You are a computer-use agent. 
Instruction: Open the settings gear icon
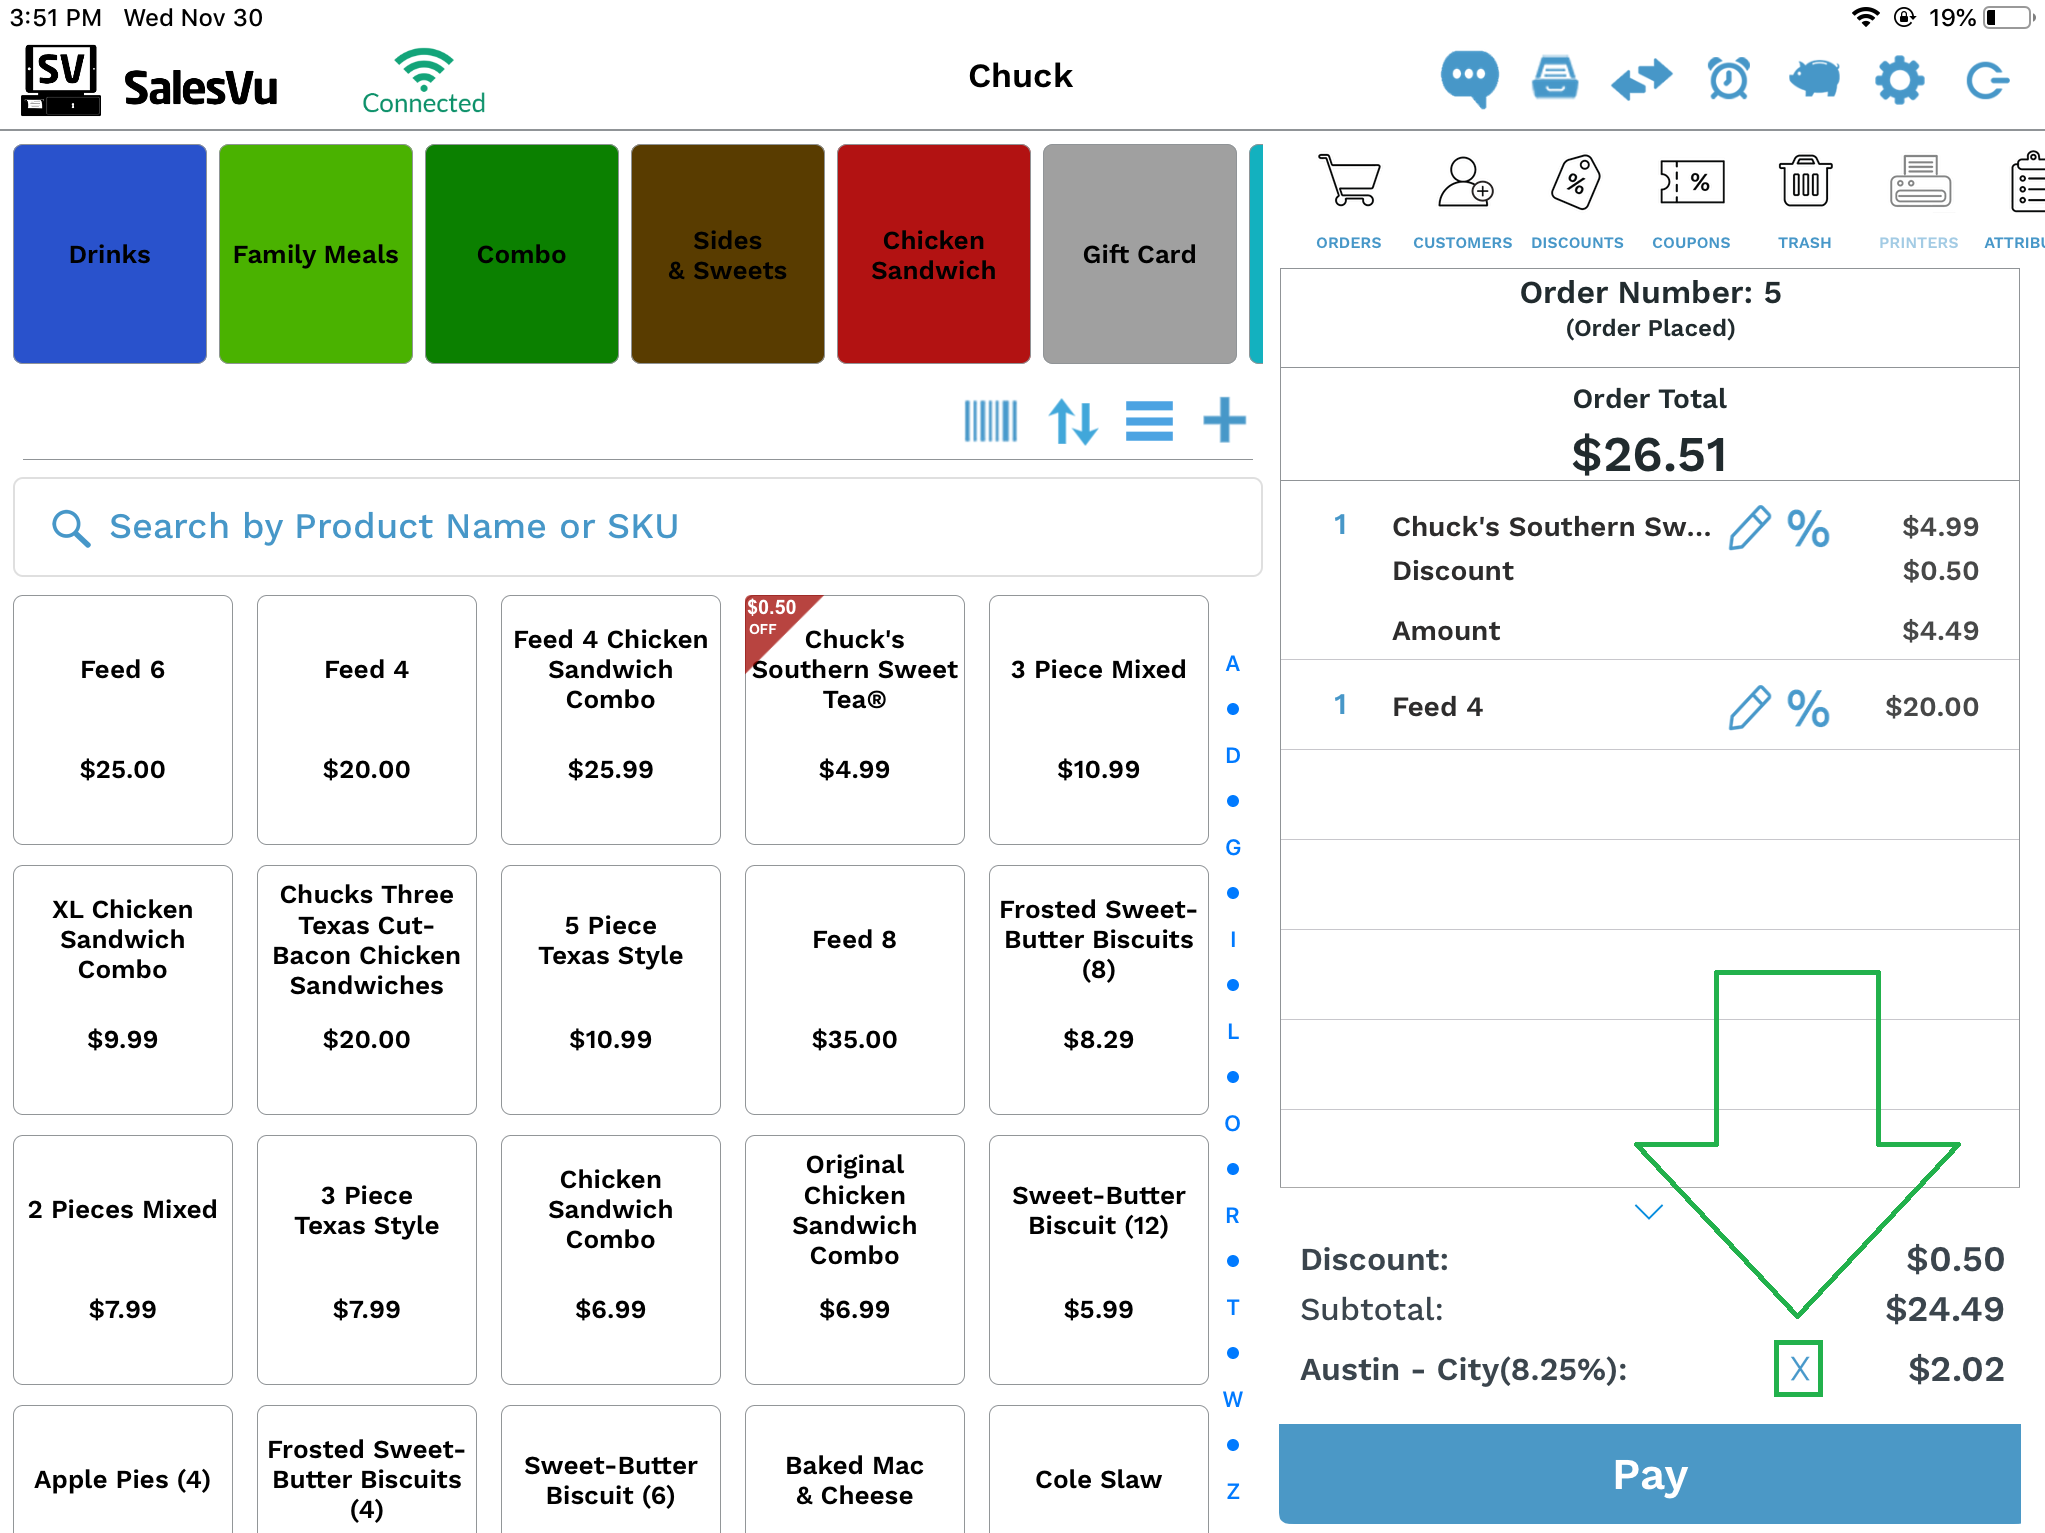click(x=1899, y=79)
